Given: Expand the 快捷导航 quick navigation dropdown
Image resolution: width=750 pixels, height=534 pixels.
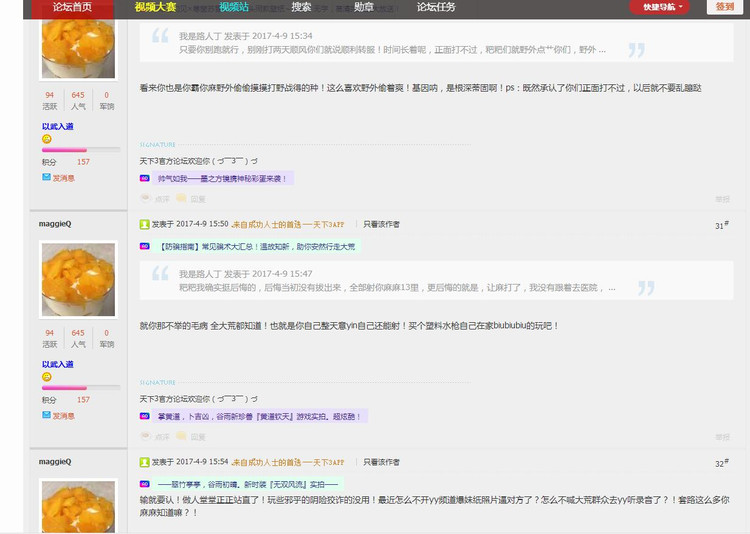Looking at the screenshot, I should (x=660, y=7).
